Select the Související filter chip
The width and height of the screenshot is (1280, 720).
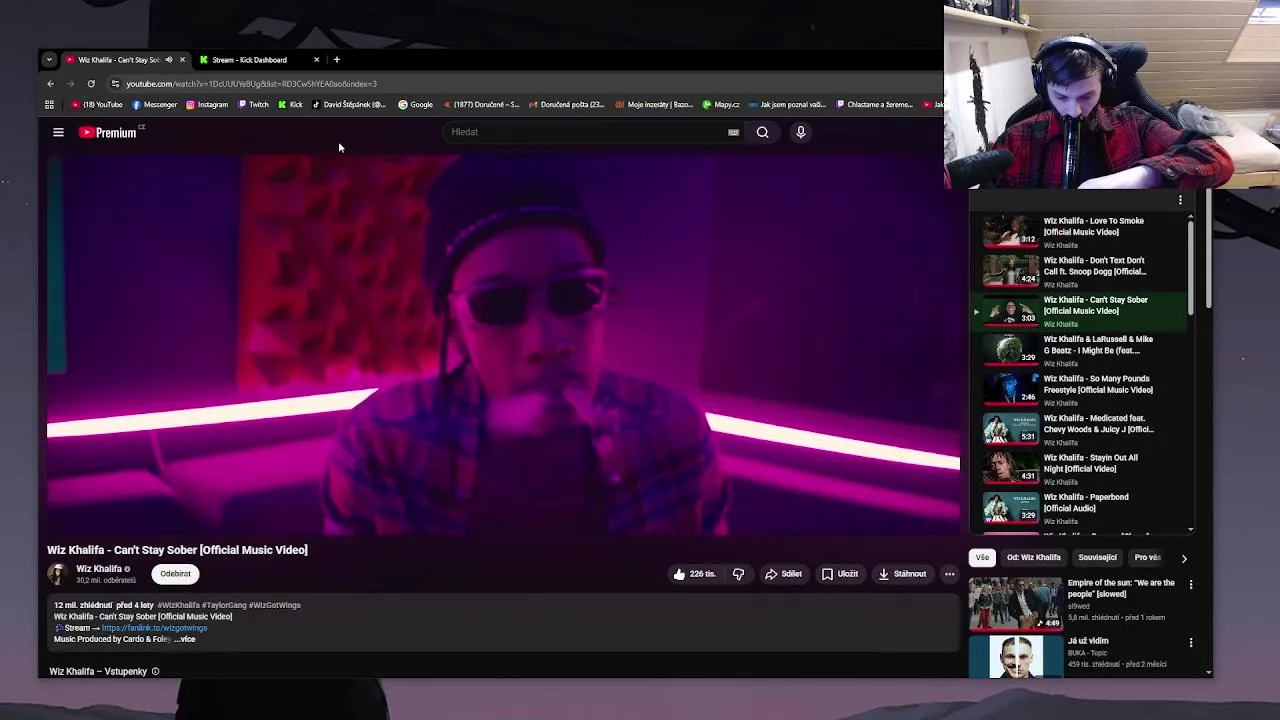tap(1097, 558)
